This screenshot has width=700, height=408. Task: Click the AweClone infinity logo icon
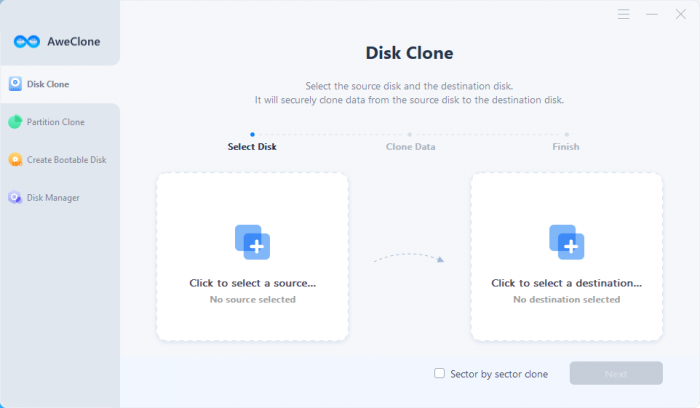[x=27, y=42]
